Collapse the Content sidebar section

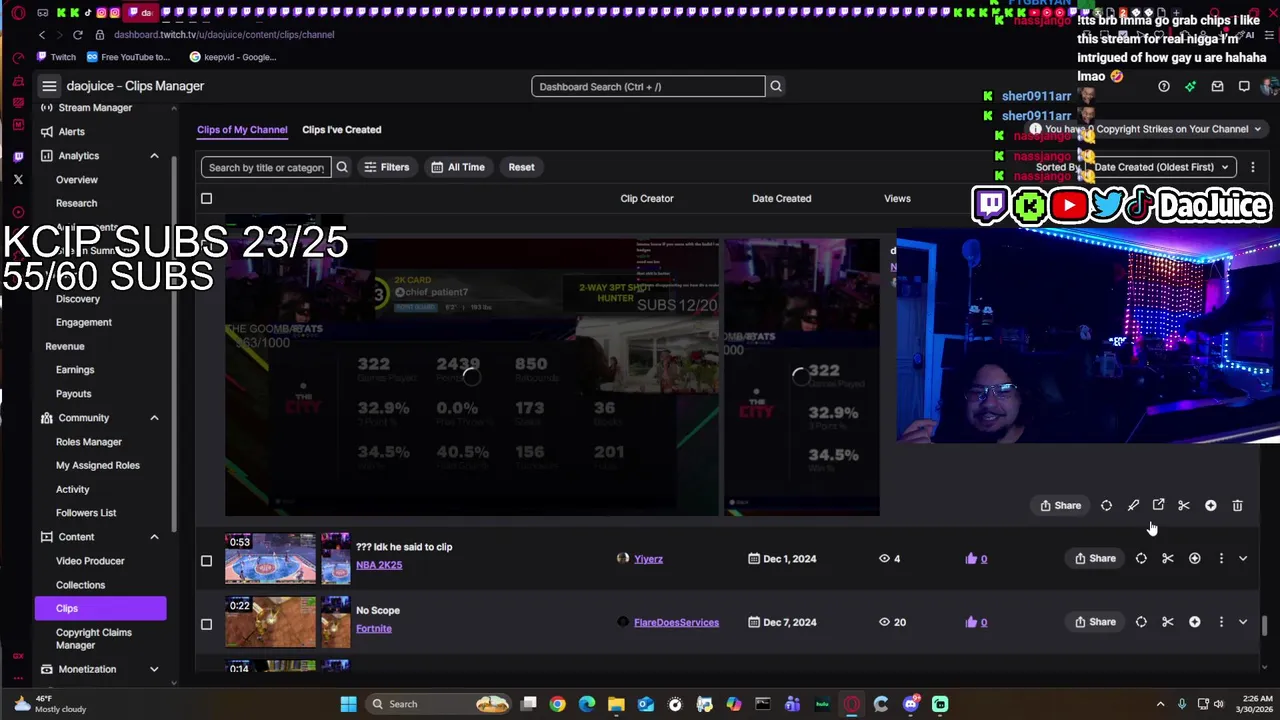[x=154, y=537]
